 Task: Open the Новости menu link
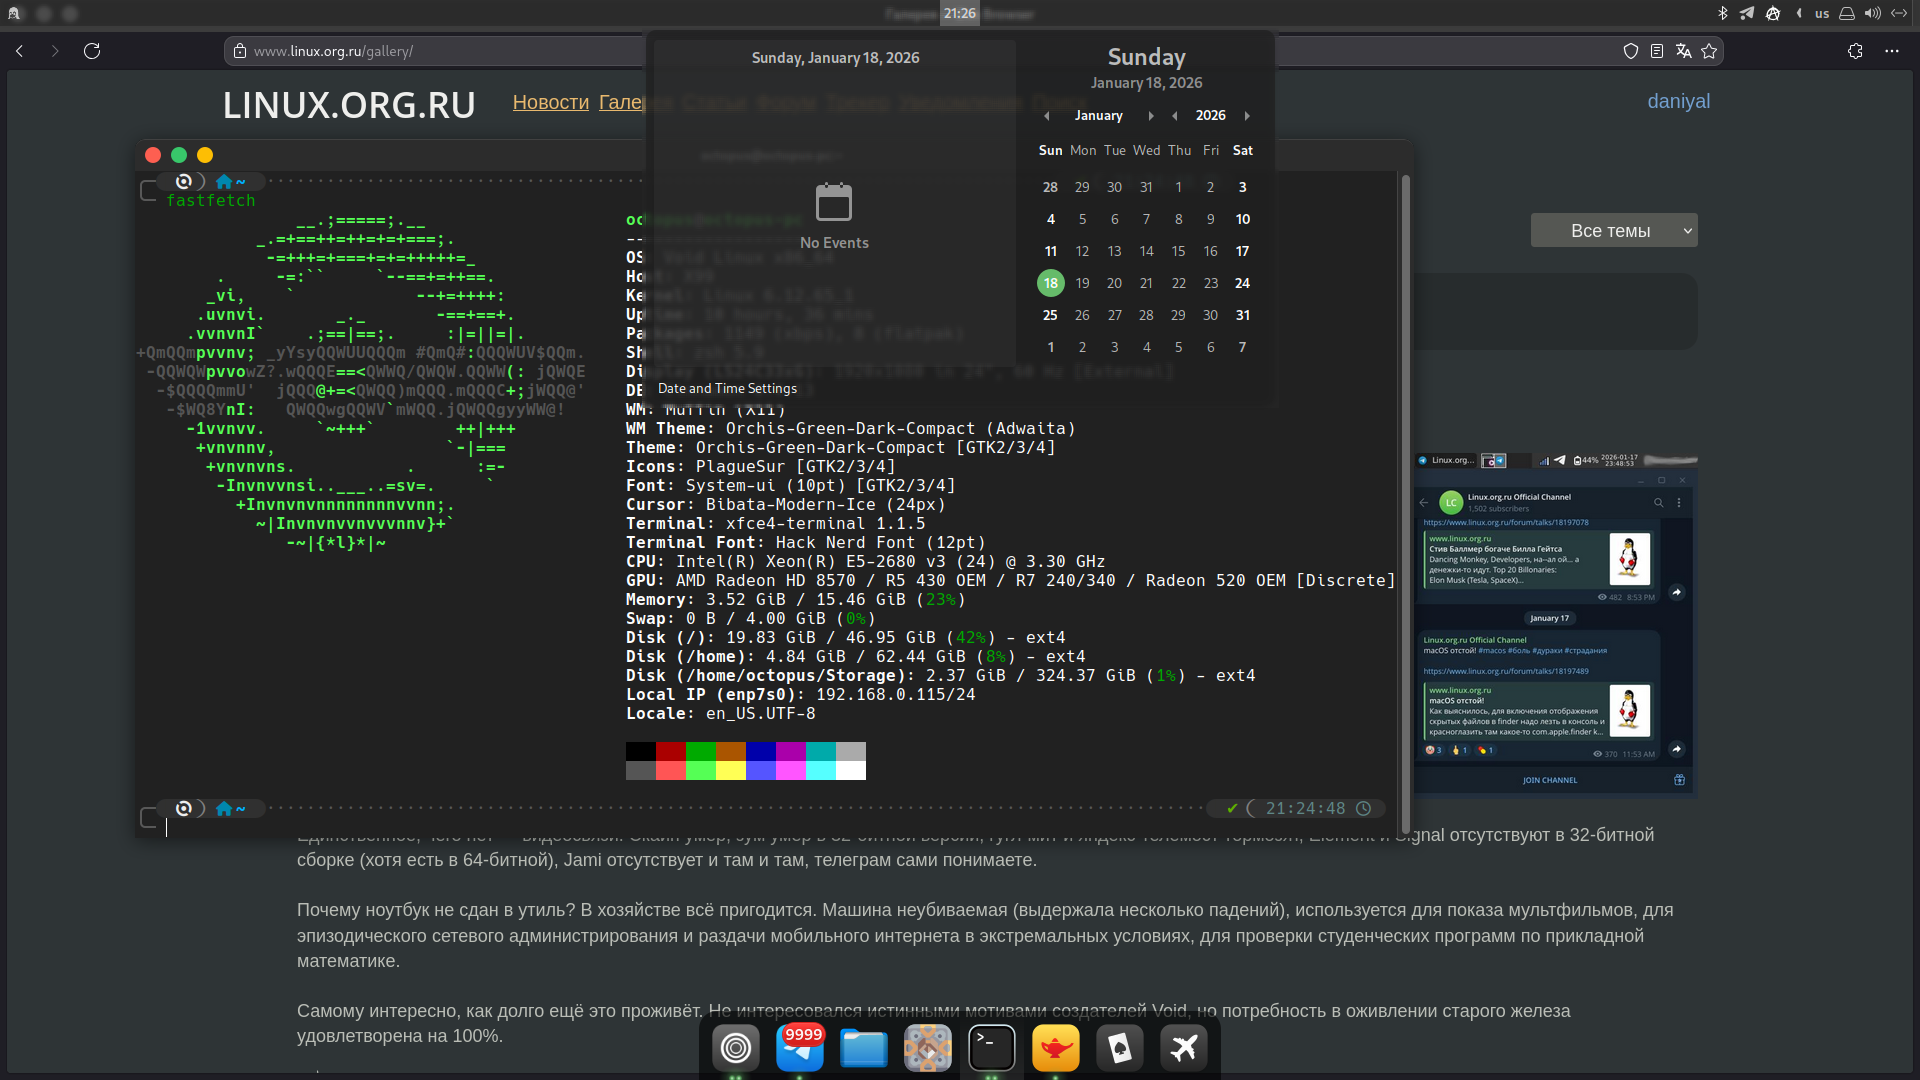(x=550, y=102)
